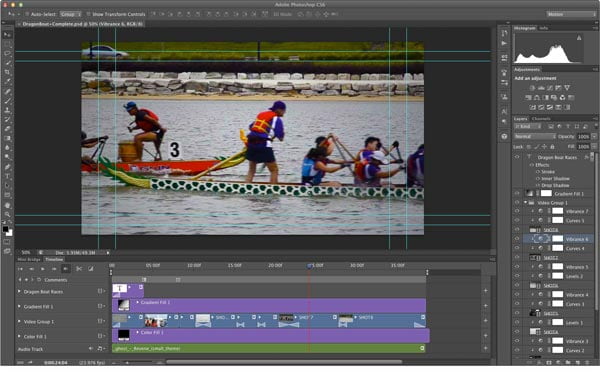Select the Gradient tool
600x372 pixels.
[7, 138]
